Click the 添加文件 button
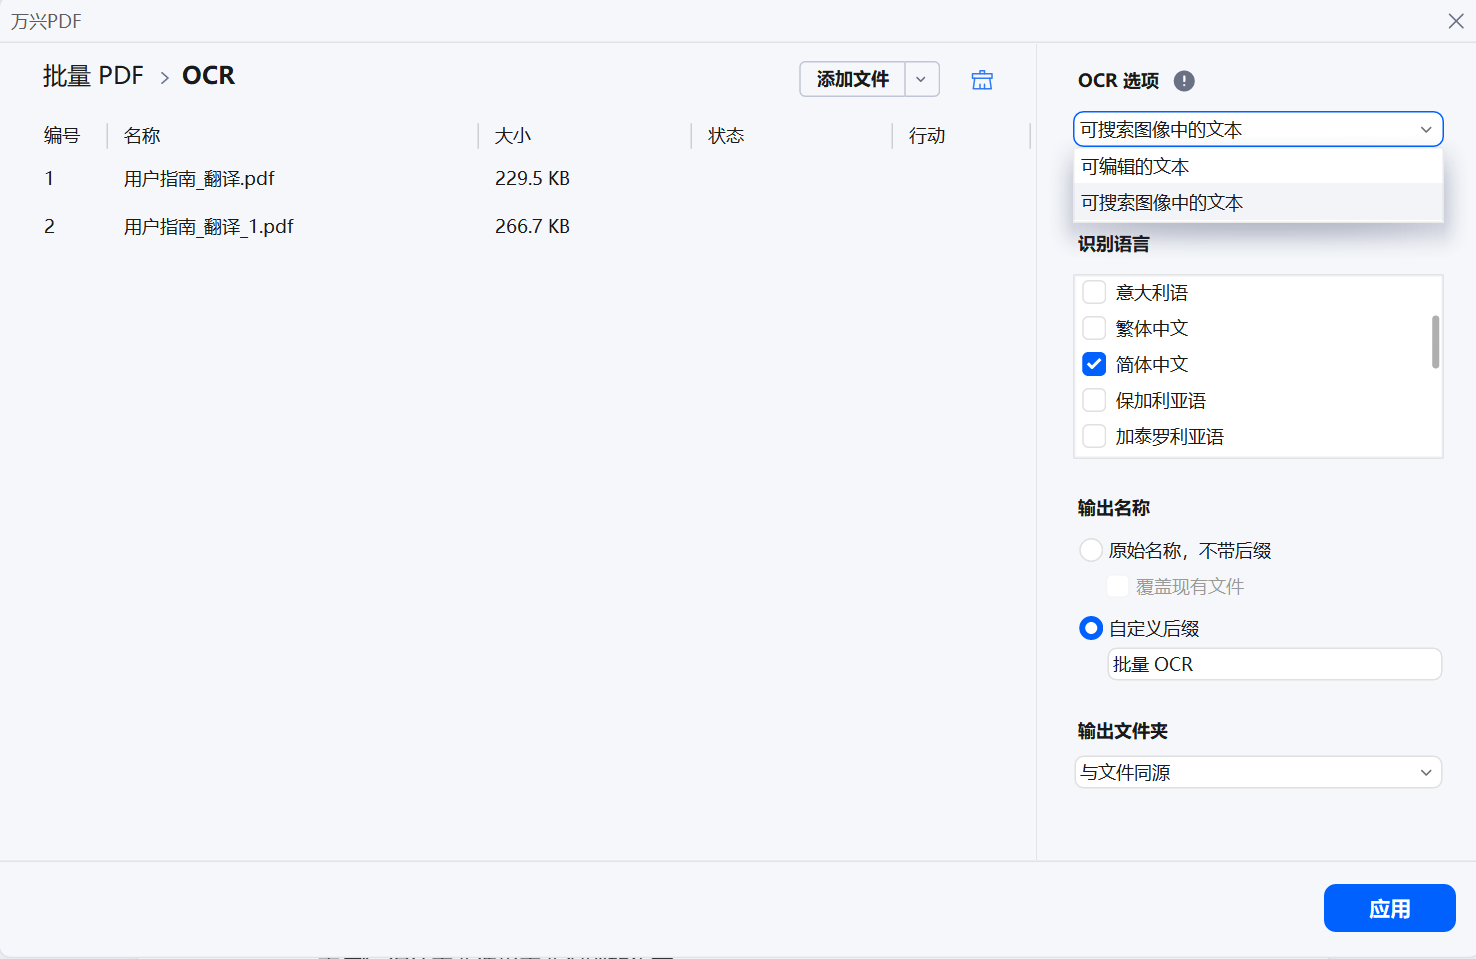 [x=851, y=79]
